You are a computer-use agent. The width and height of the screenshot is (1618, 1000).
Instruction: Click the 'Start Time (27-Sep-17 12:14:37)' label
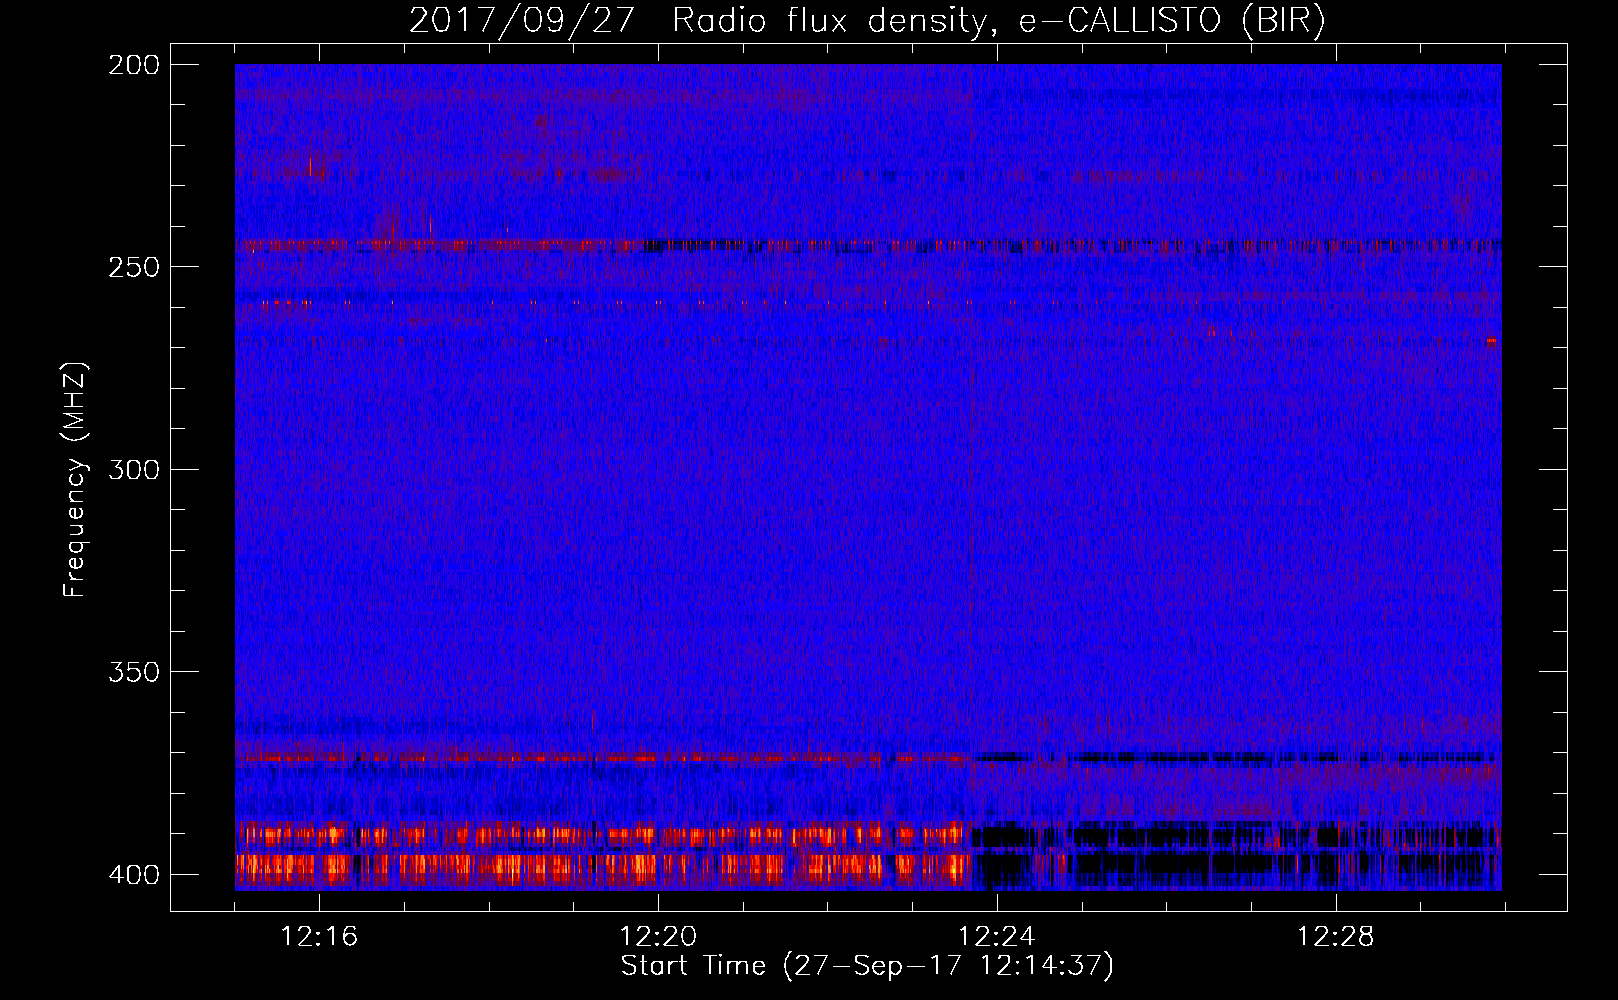[x=867, y=966]
